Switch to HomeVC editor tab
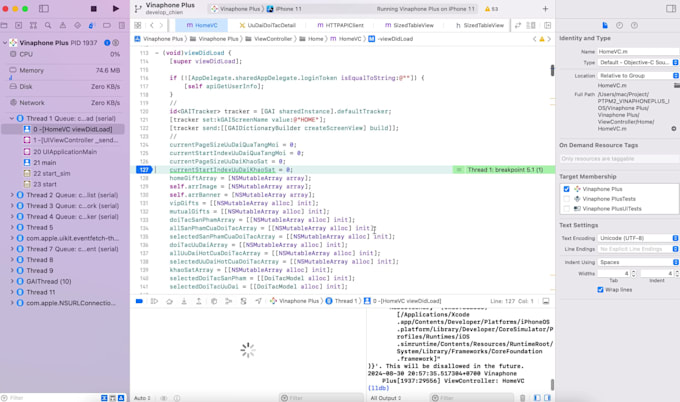 point(202,26)
